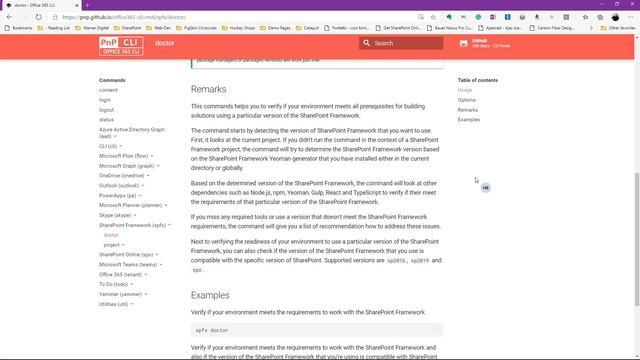
Task: Jump to Examples in table of contents
Action: click(469, 120)
